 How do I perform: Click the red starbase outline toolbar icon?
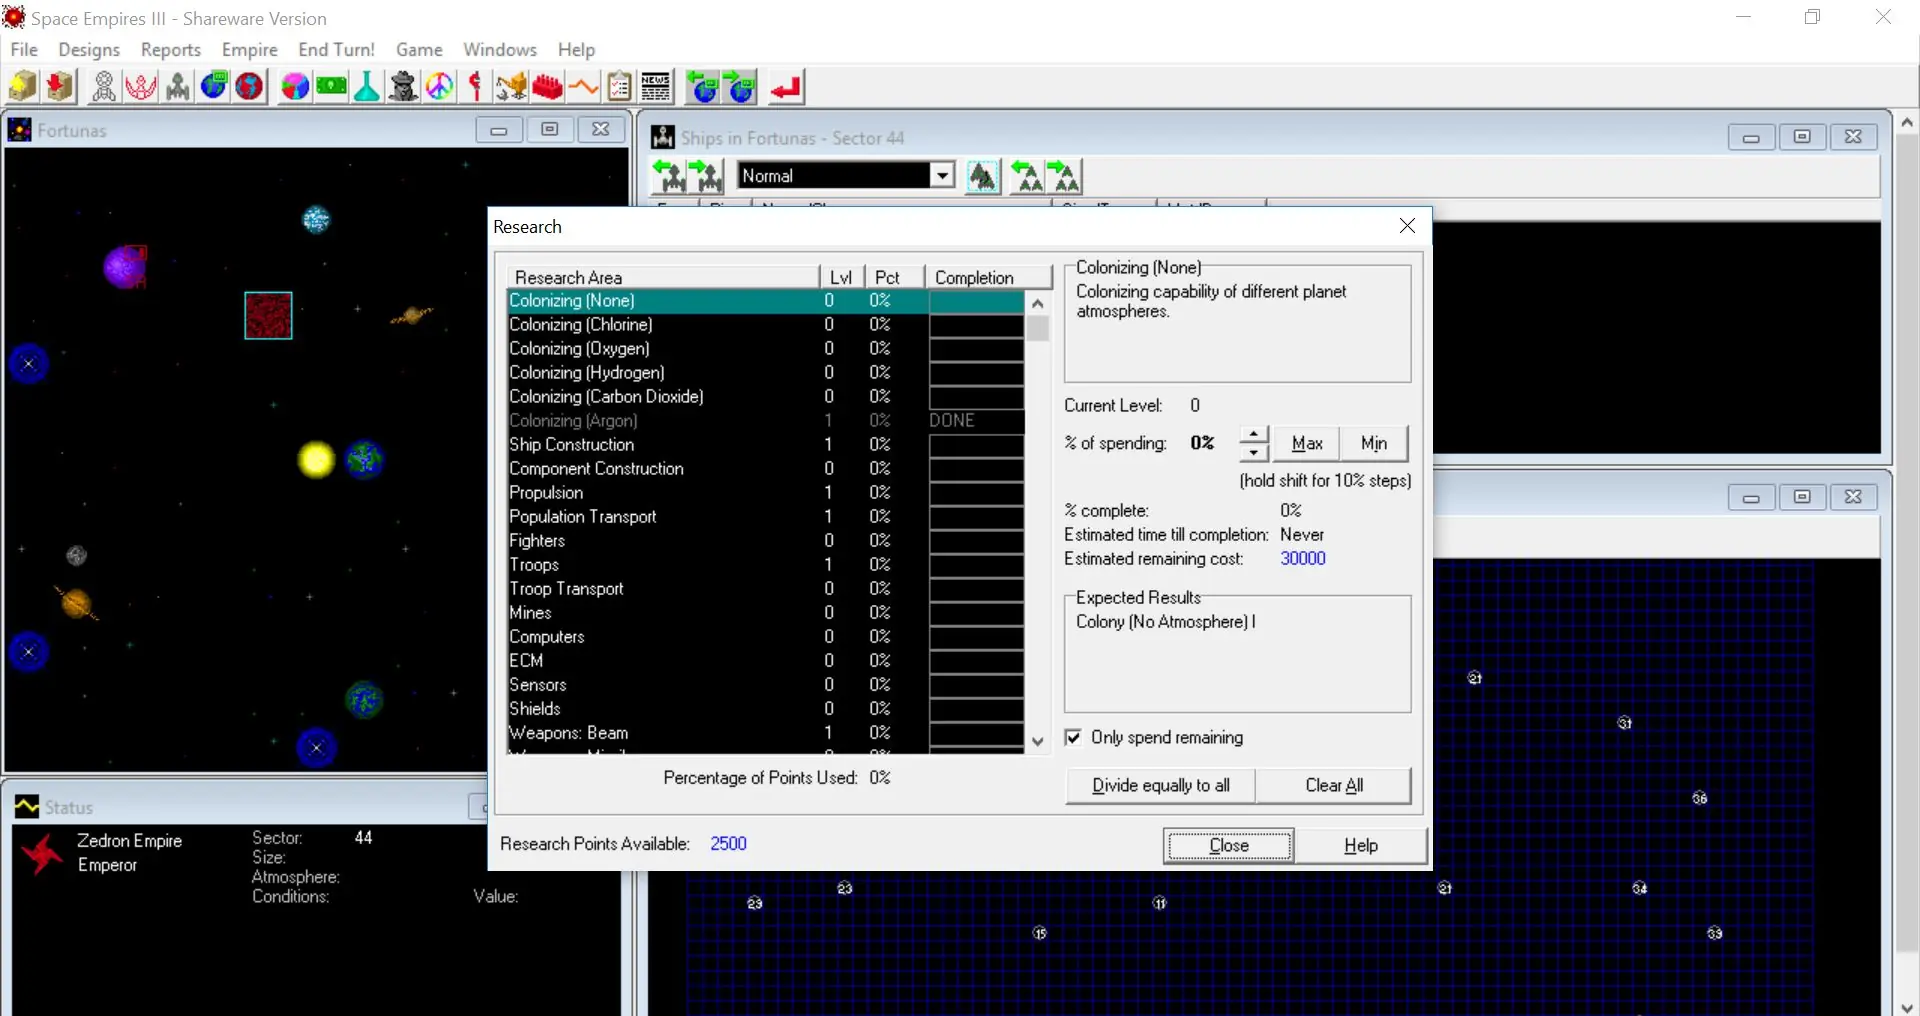140,87
